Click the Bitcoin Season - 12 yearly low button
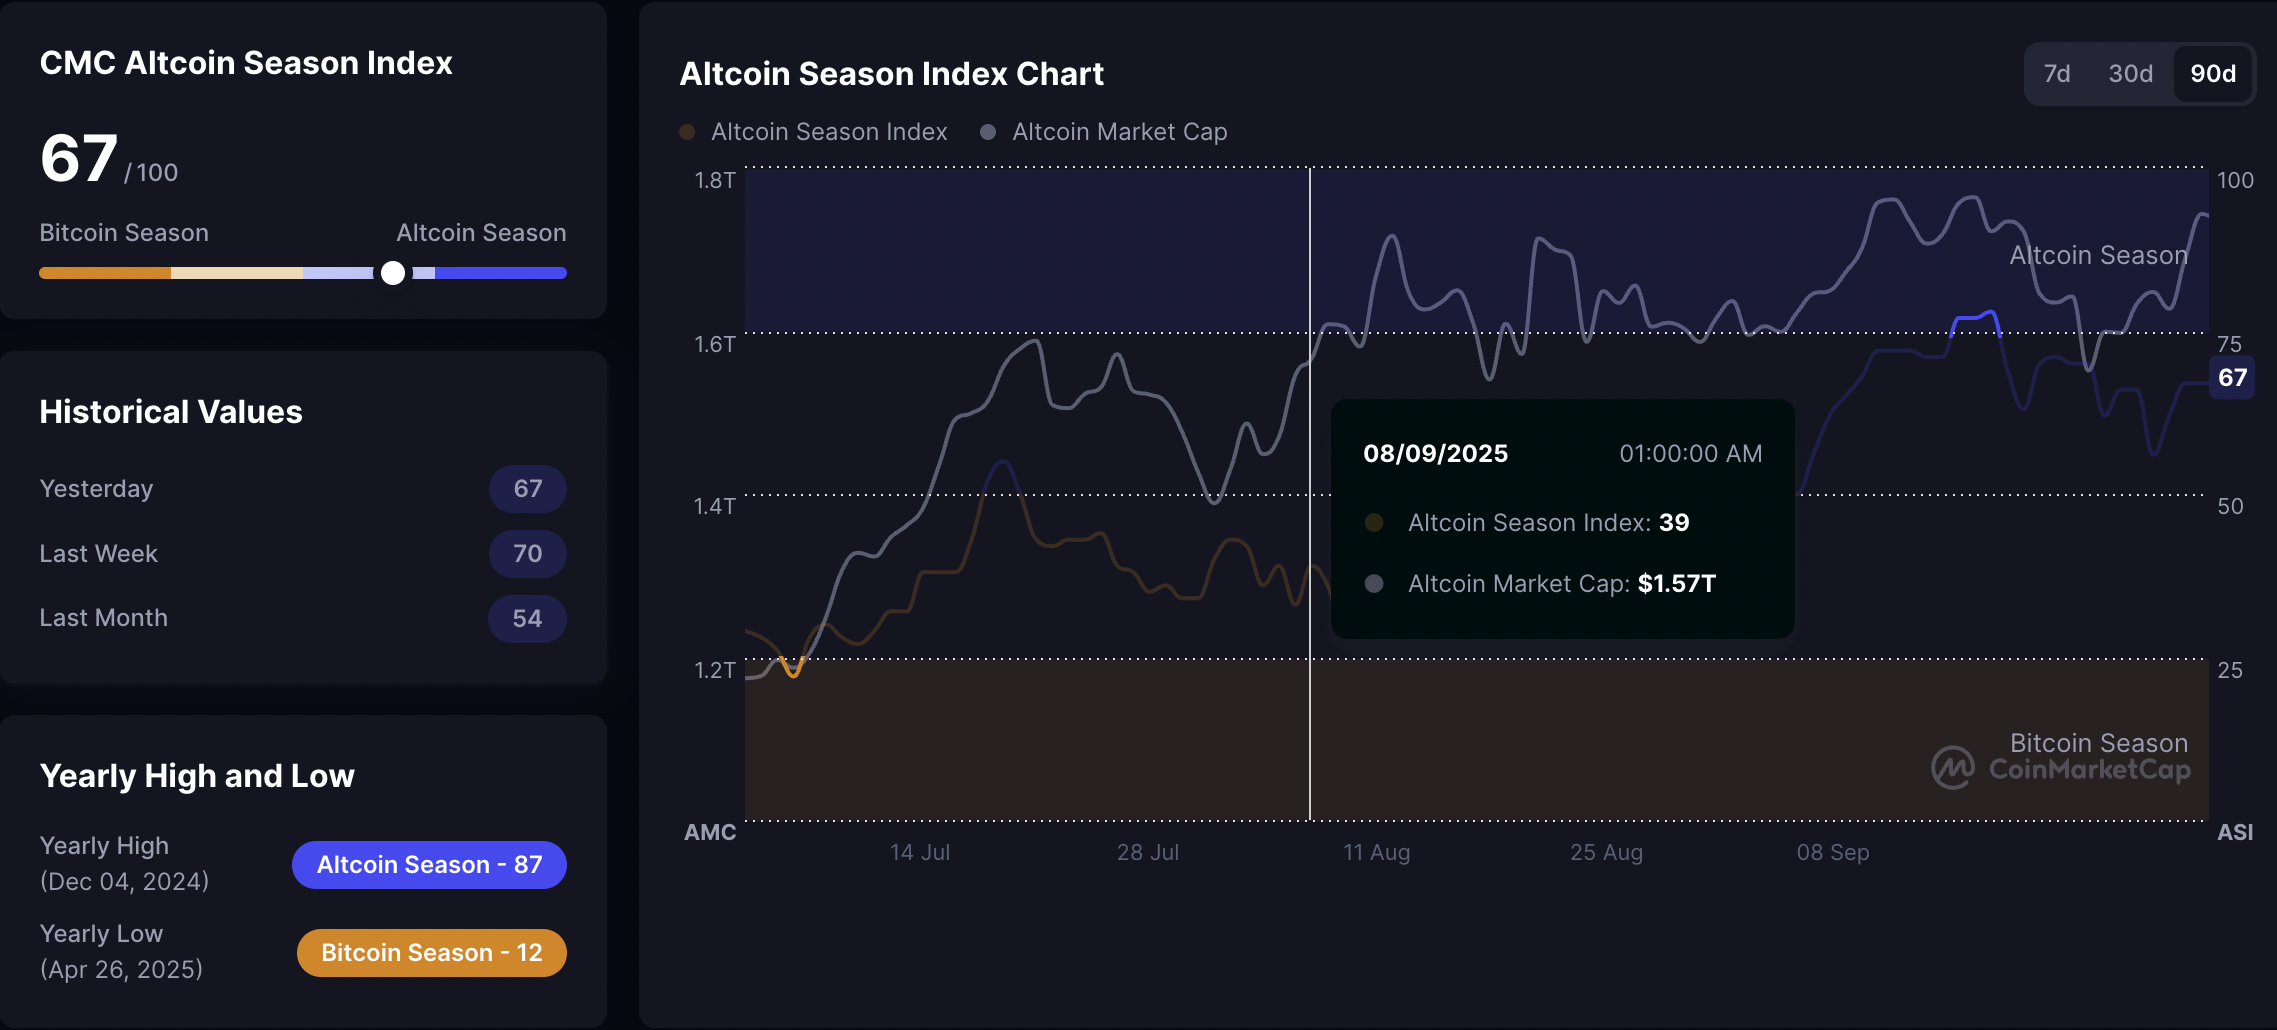Screen dimensions: 2277x1030 click(431, 952)
